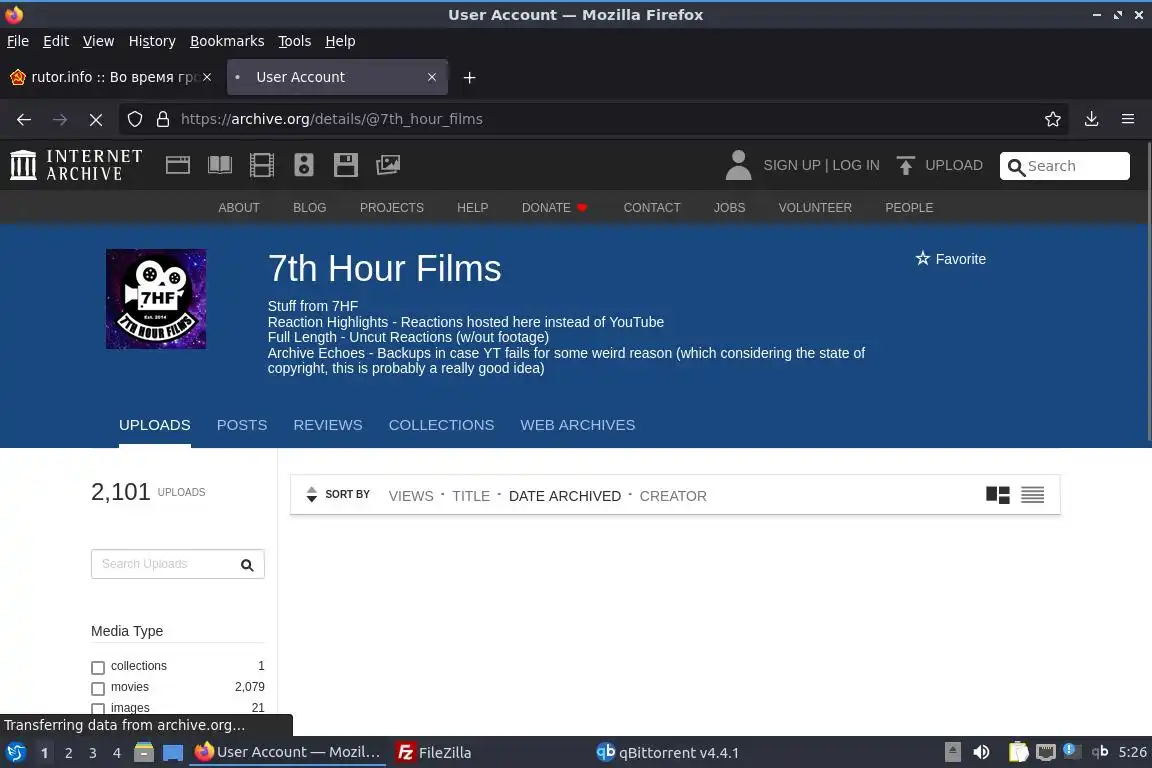The width and height of the screenshot is (1152, 768).
Task: Sort uploads by CREATOR
Action: pos(673,496)
